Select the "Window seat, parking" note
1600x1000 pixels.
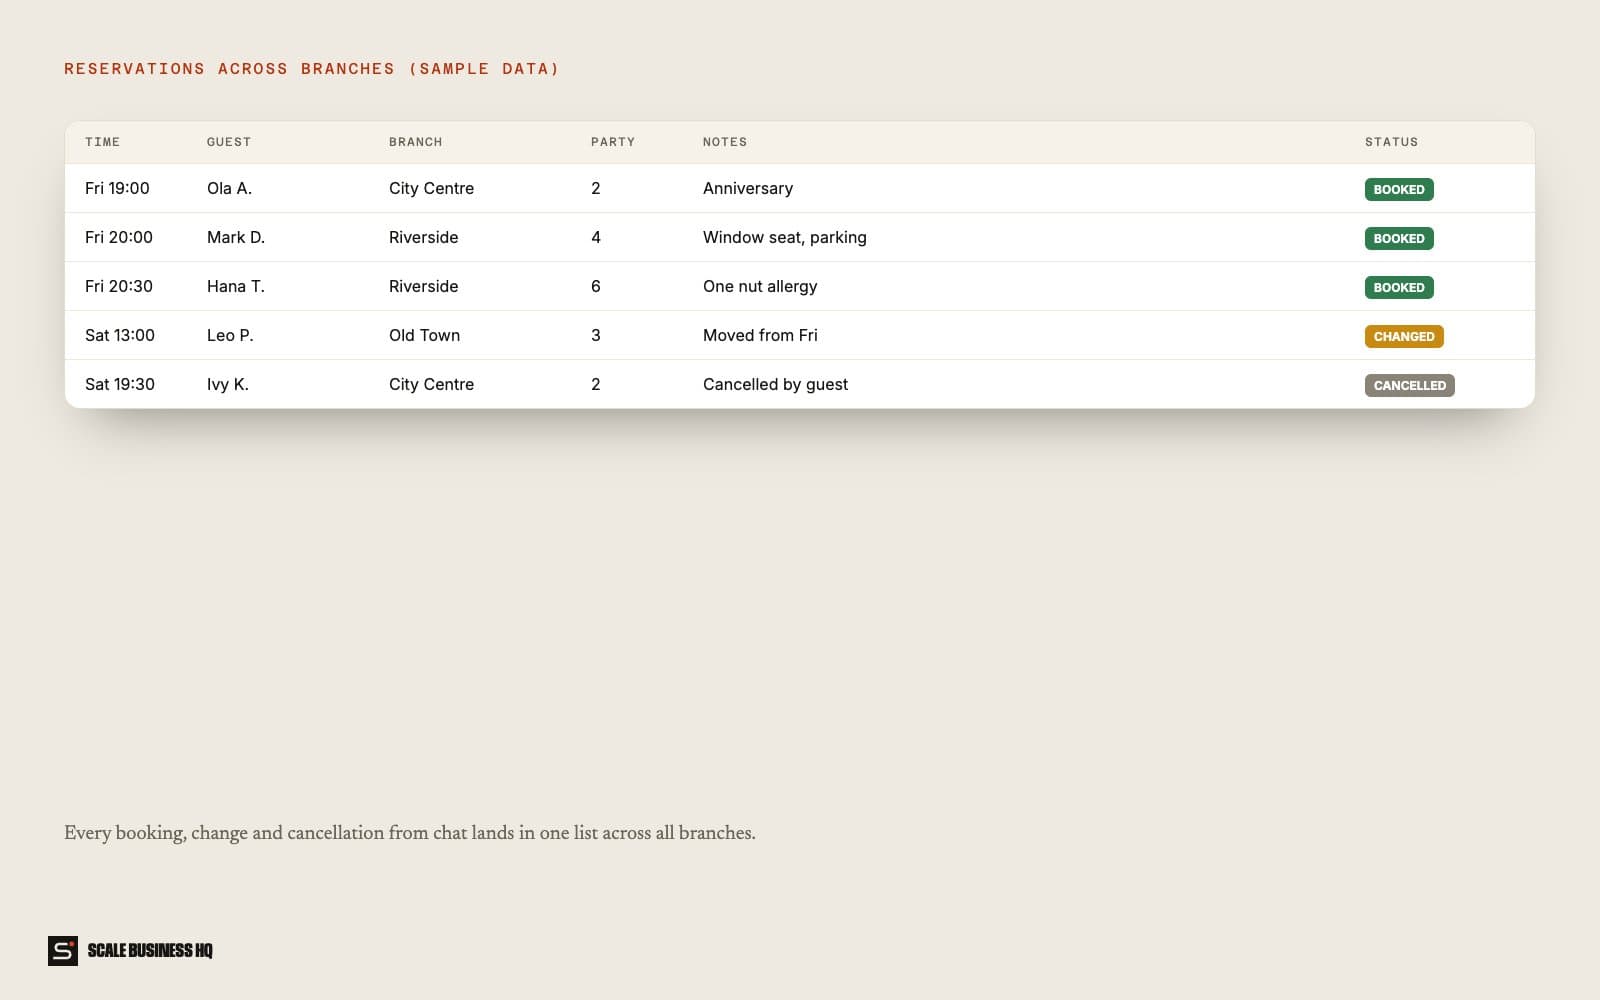pyautogui.click(x=785, y=237)
